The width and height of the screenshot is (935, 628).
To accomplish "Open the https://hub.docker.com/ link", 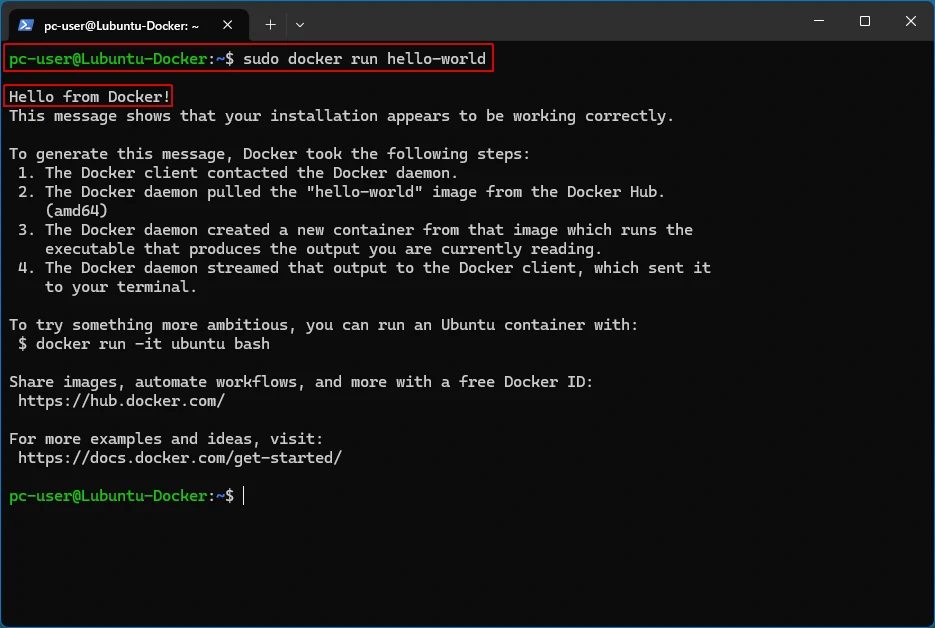I will click(121, 401).
